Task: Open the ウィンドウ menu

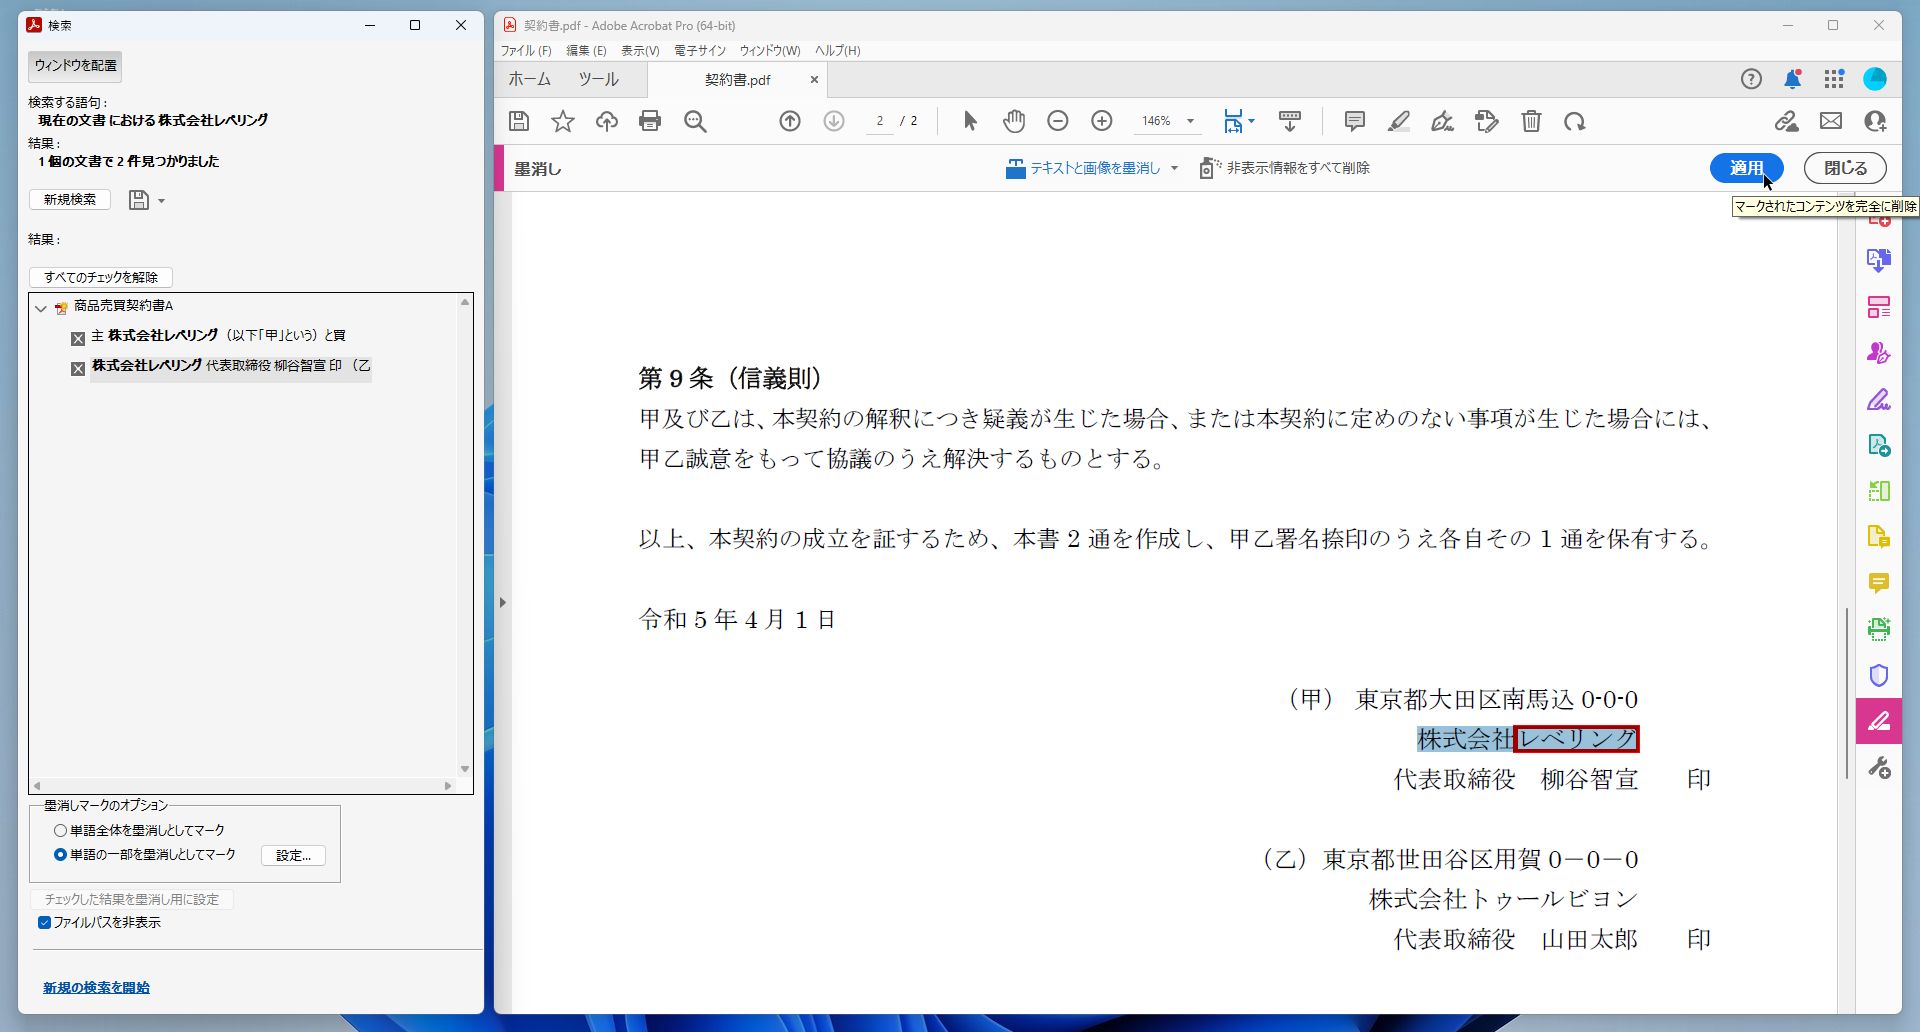Action: click(770, 50)
